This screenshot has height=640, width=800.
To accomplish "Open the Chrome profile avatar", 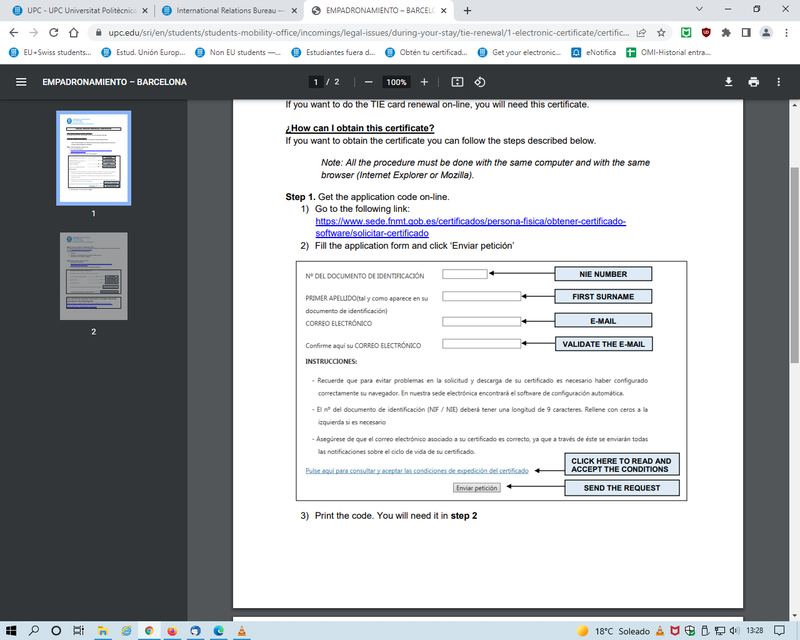I will (x=766, y=33).
